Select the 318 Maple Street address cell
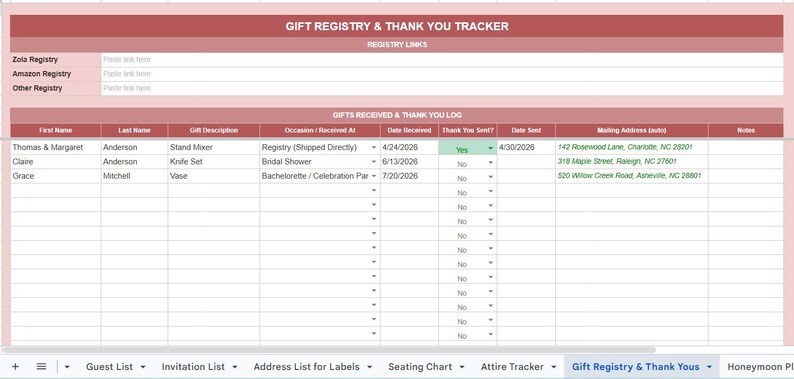794x379 pixels. 631,162
